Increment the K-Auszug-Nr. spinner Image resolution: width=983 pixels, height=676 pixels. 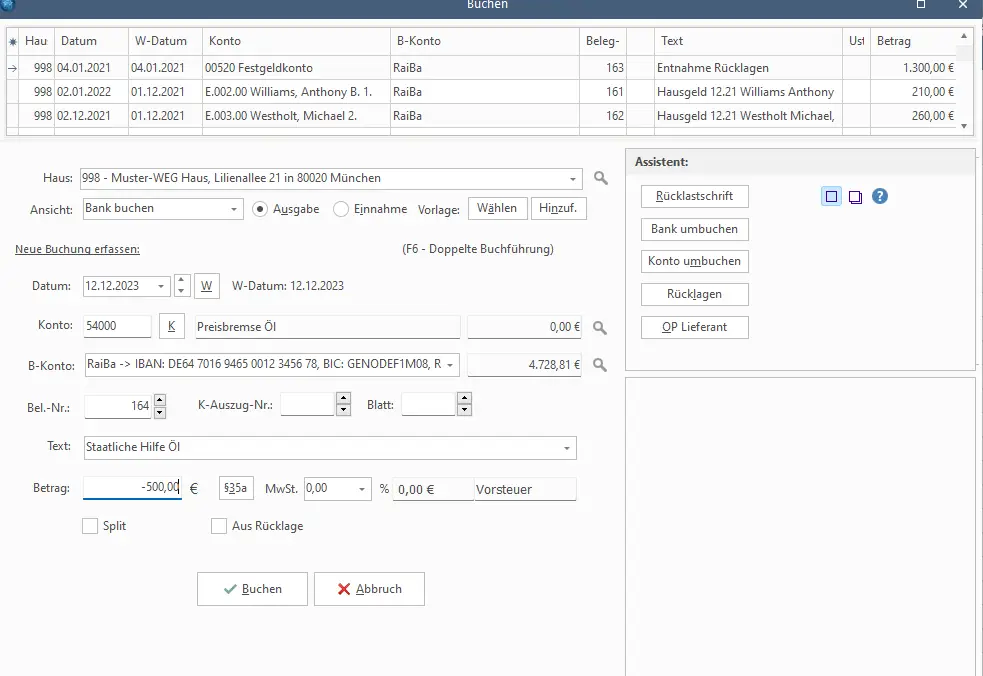point(343,398)
